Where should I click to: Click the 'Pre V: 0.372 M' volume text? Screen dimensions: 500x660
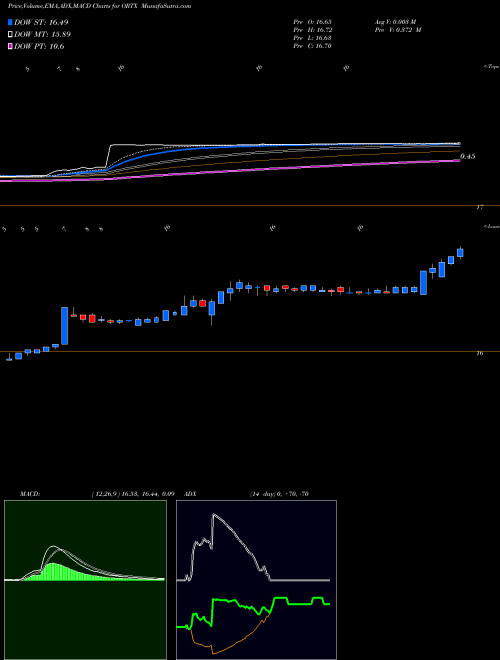click(397, 30)
